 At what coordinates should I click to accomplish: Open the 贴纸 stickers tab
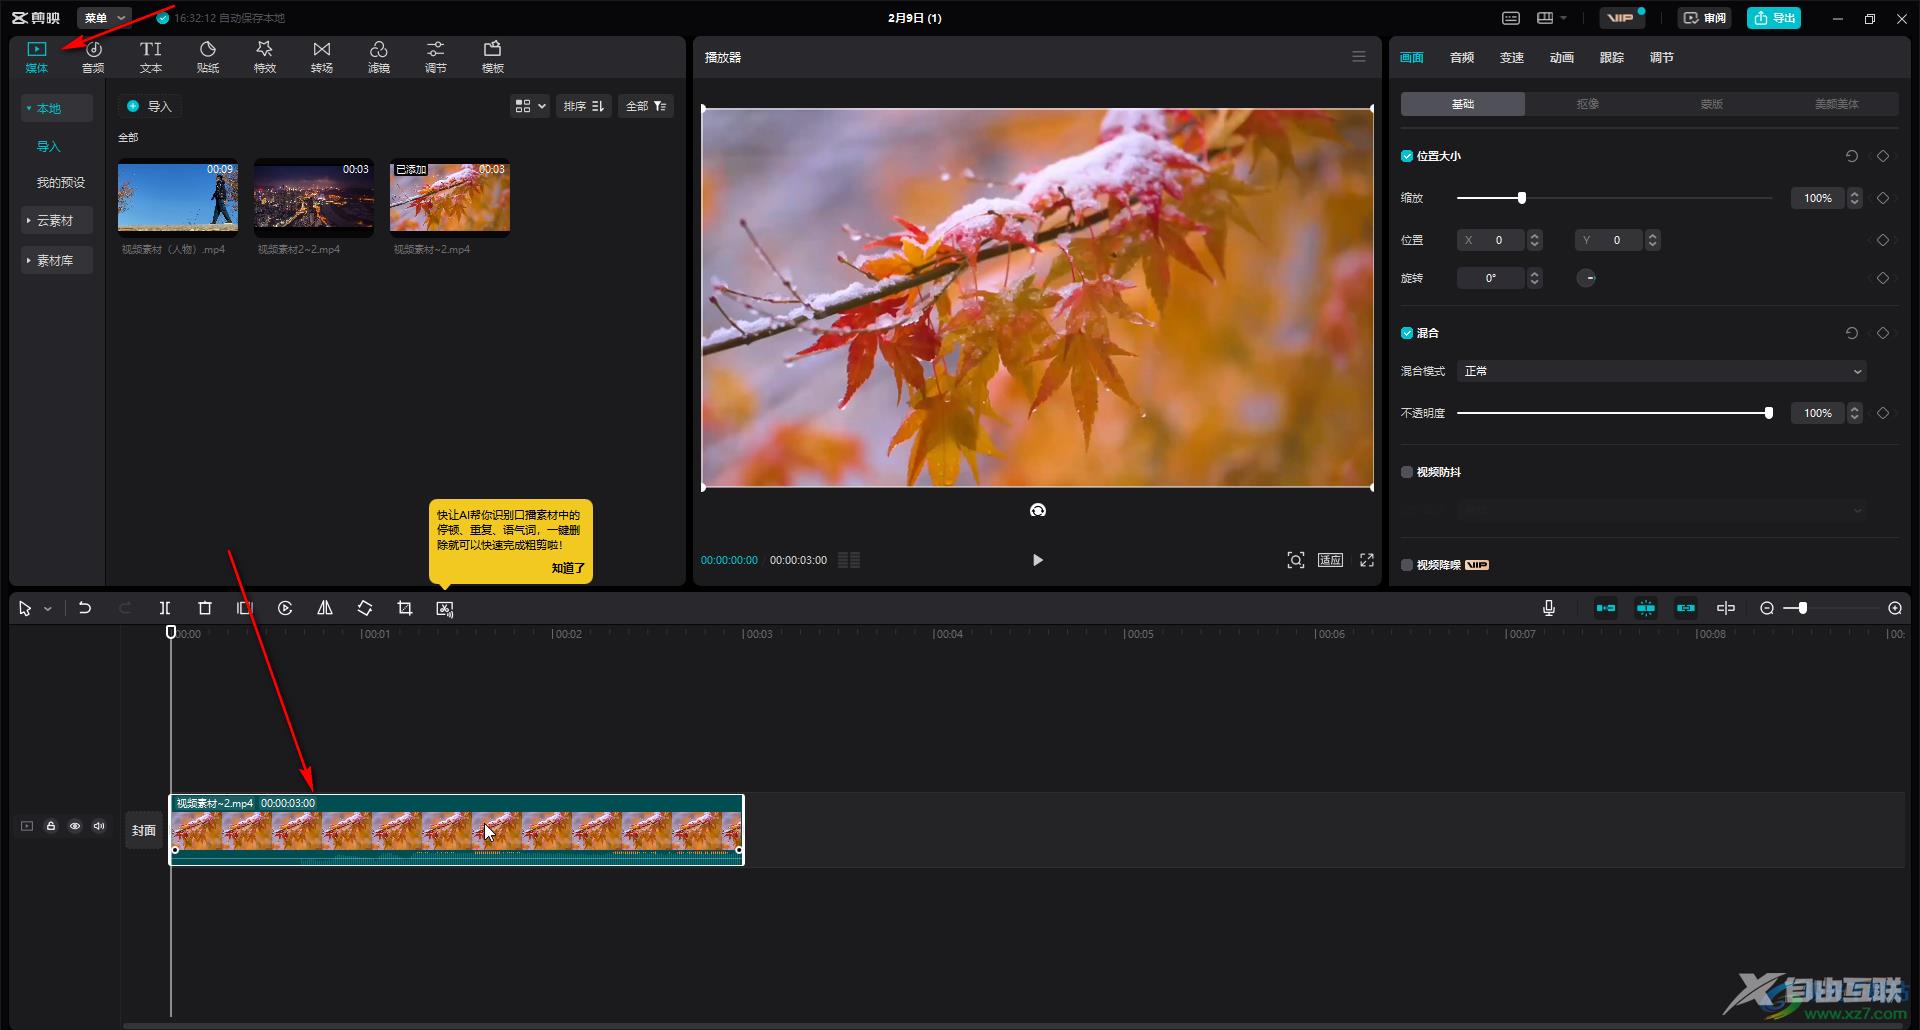pyautogui.click(x=207, y=57)
